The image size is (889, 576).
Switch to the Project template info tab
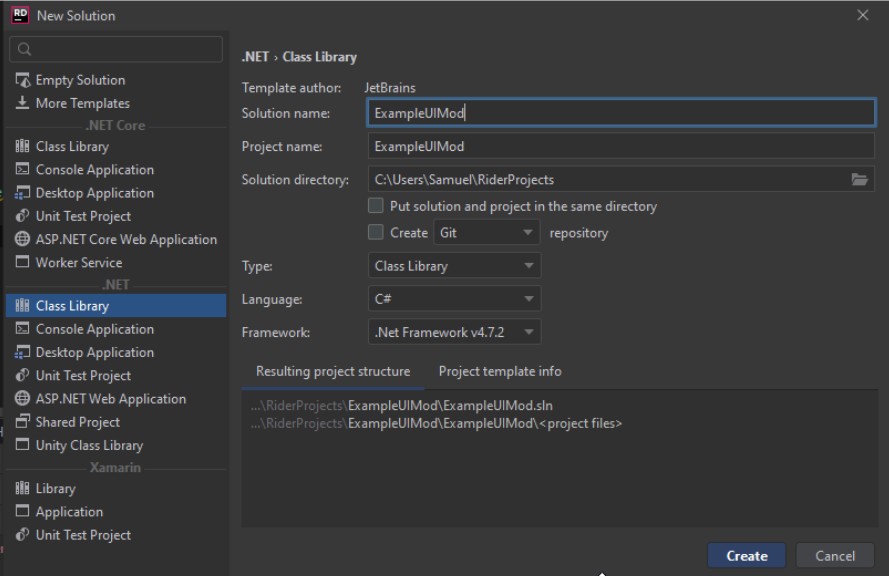point(500,371)
